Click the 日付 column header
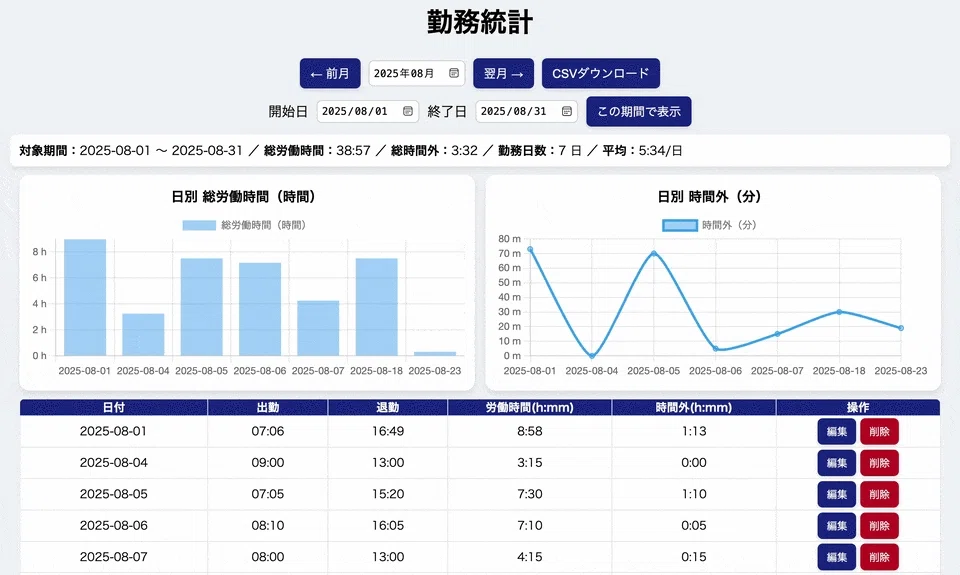 coord(114,407)
